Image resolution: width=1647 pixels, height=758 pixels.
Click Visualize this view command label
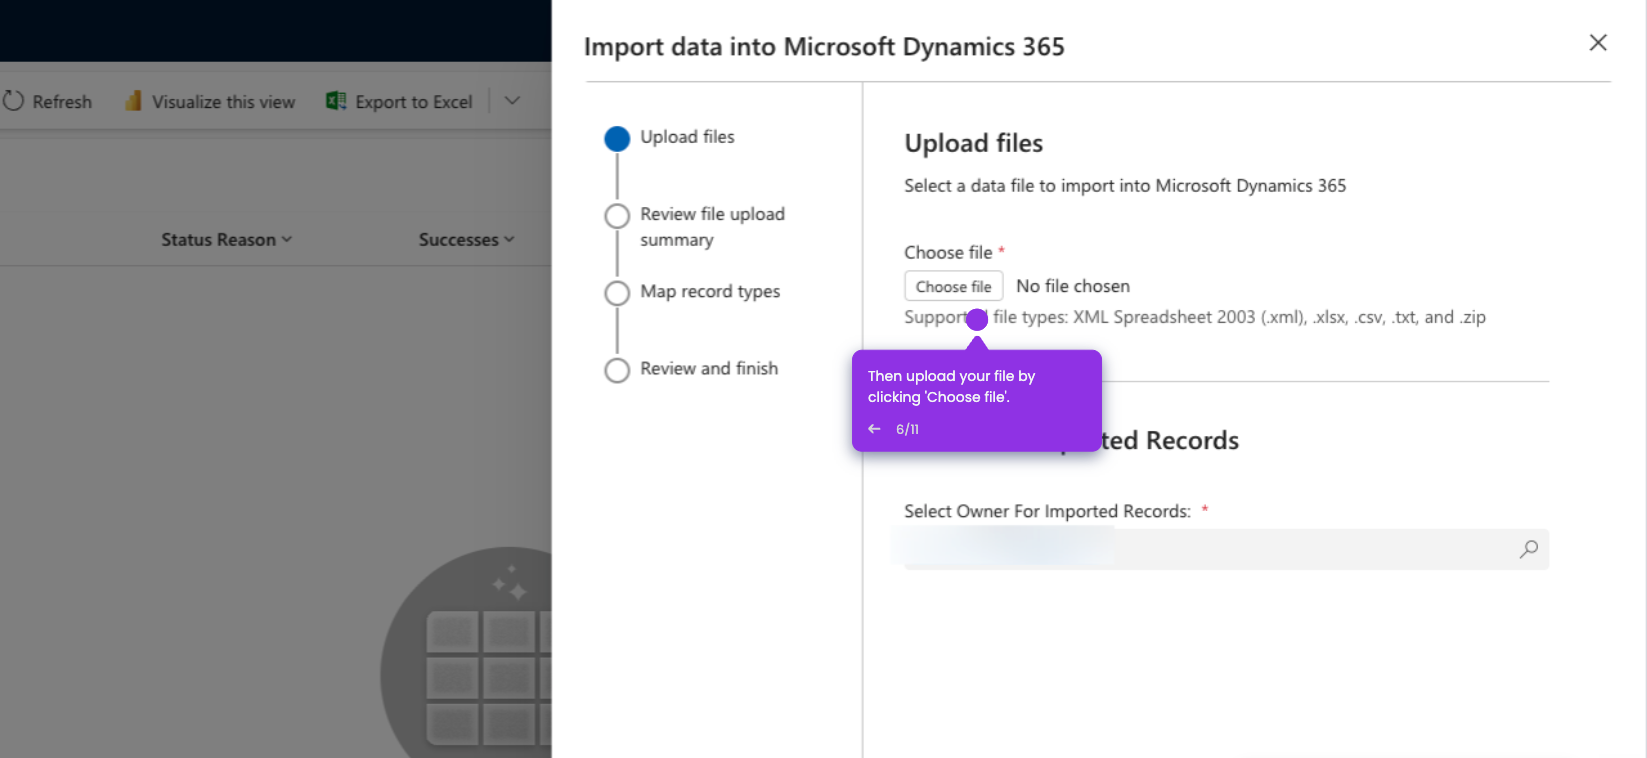223,102
